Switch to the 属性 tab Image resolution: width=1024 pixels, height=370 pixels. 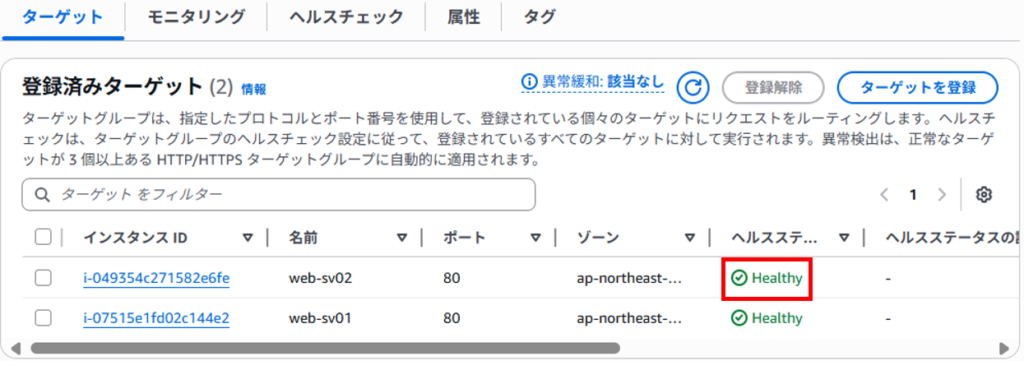(464, 18)
